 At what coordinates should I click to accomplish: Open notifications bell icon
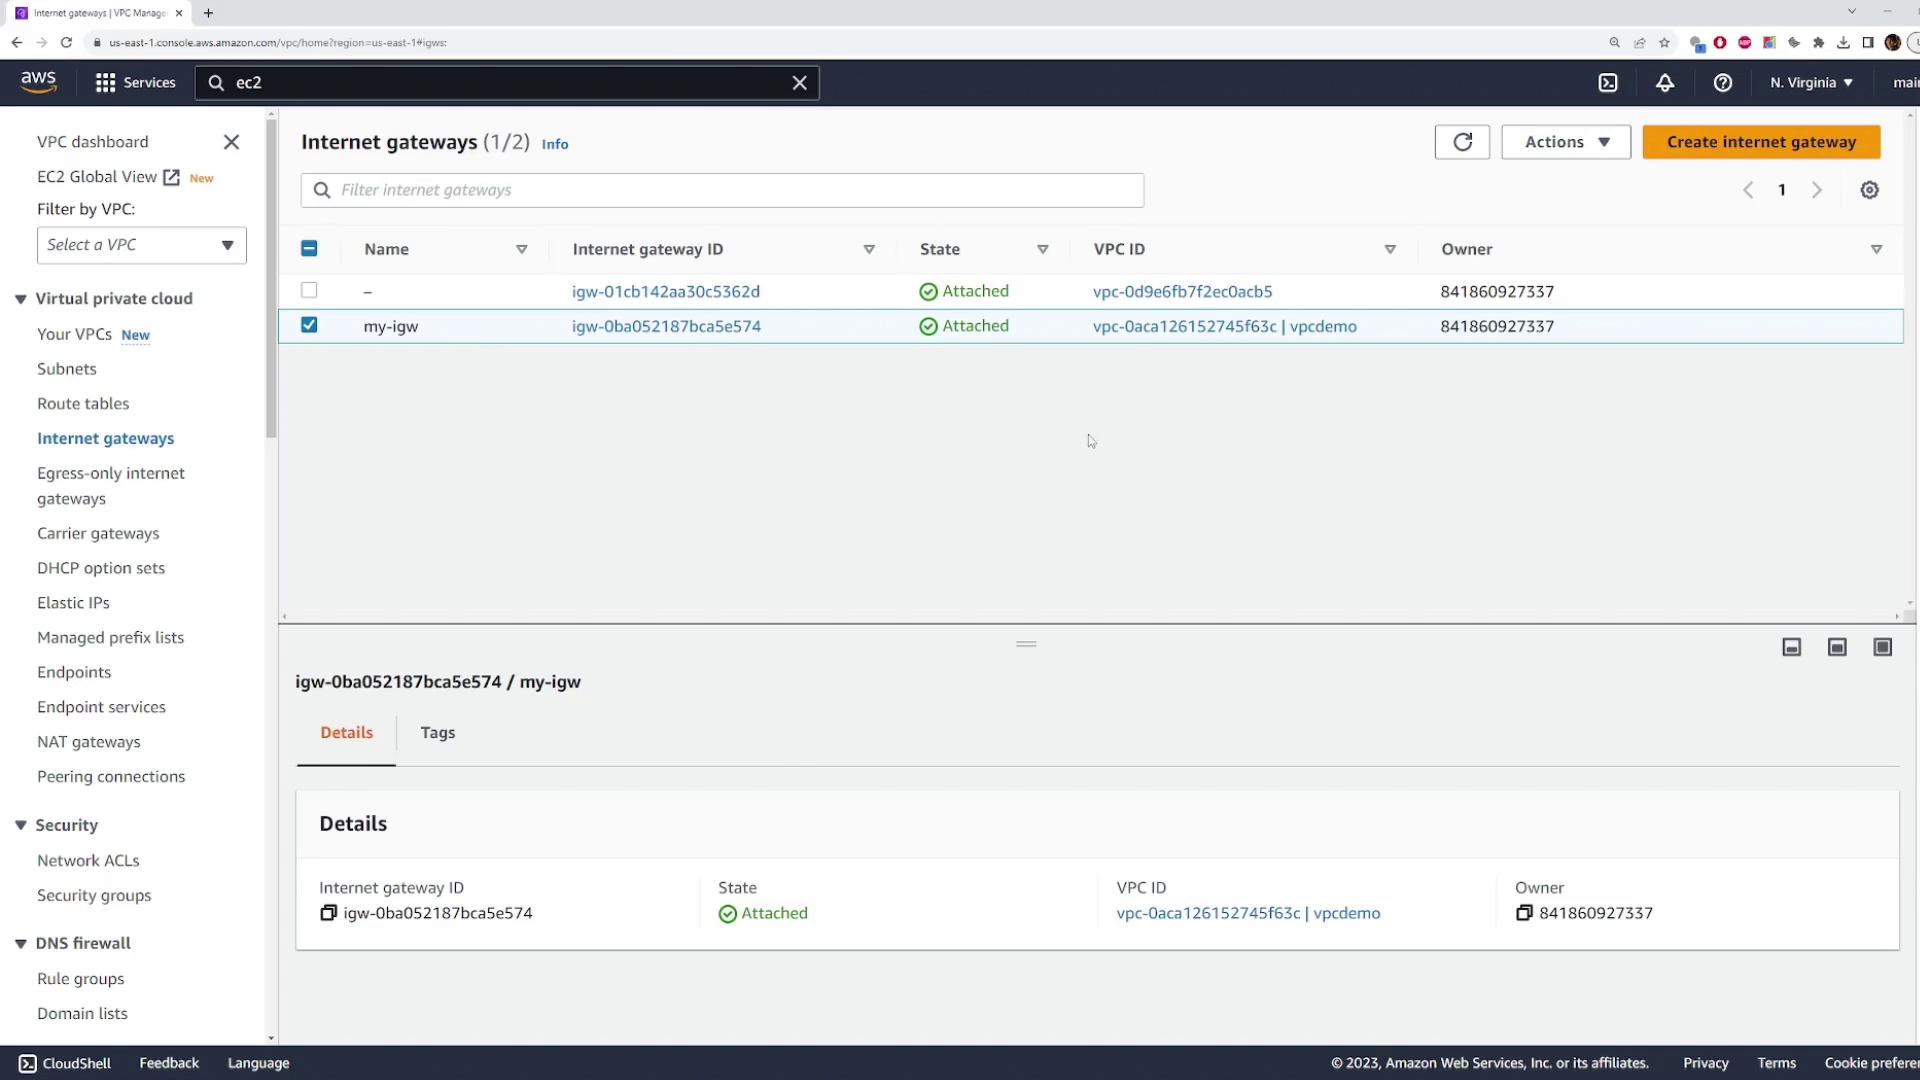tap(1665, 83)
